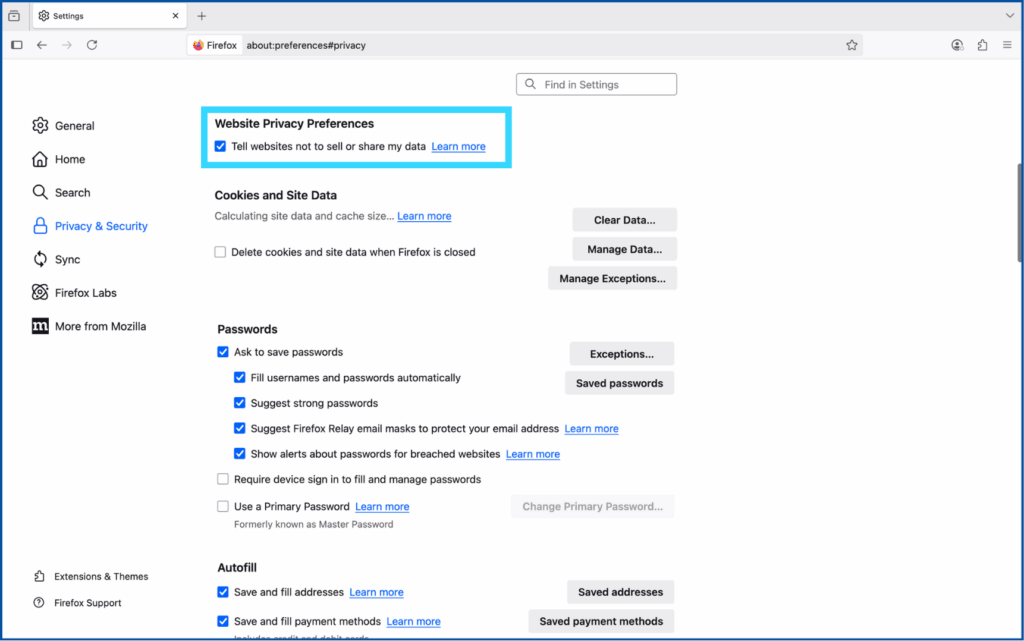The width and height of the screenshot is (1024, 641).
Task: Open Saved passwords button
Action: (619, 383)
